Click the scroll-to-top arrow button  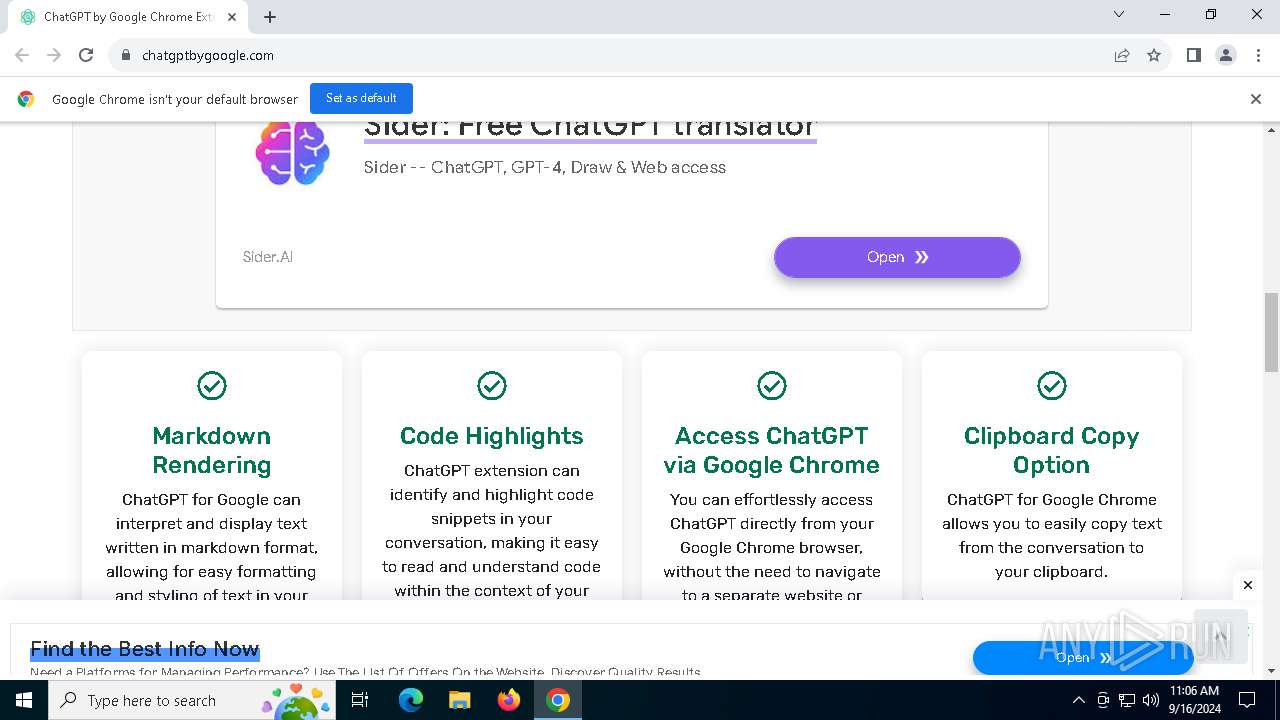click(1221, 636)
